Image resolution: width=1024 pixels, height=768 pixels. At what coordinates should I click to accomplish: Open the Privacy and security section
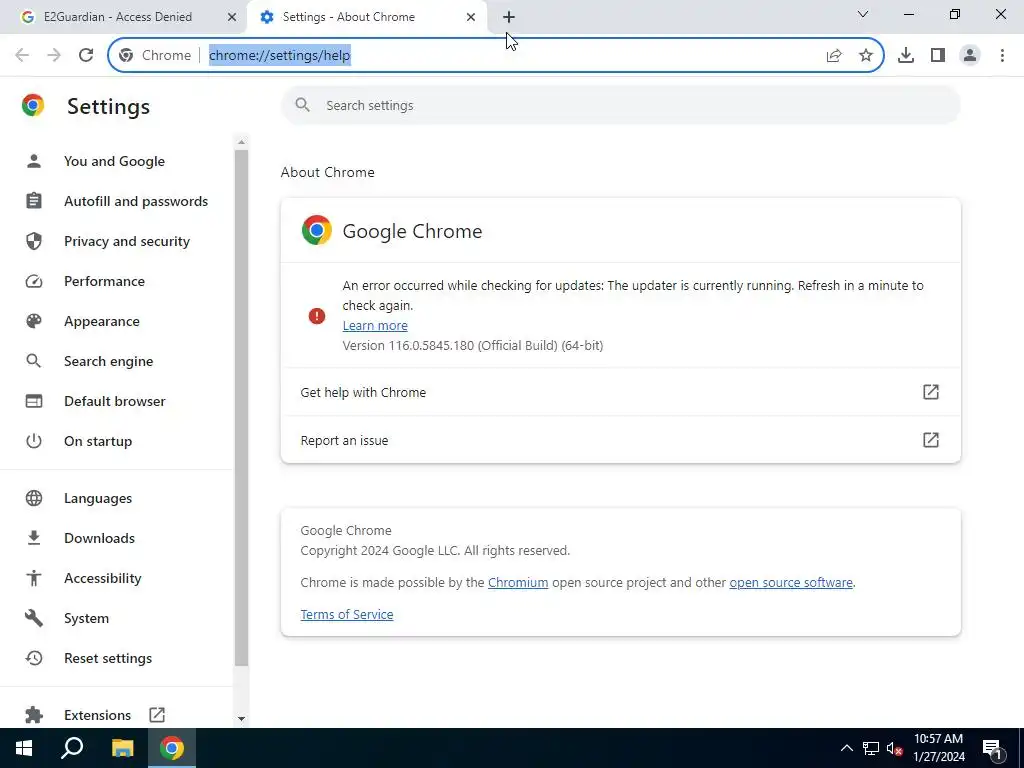pos(127,241)
